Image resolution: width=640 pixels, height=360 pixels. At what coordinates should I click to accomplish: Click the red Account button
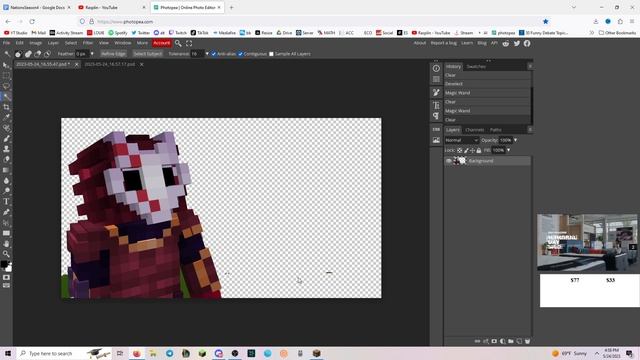[x=161, y=43]
